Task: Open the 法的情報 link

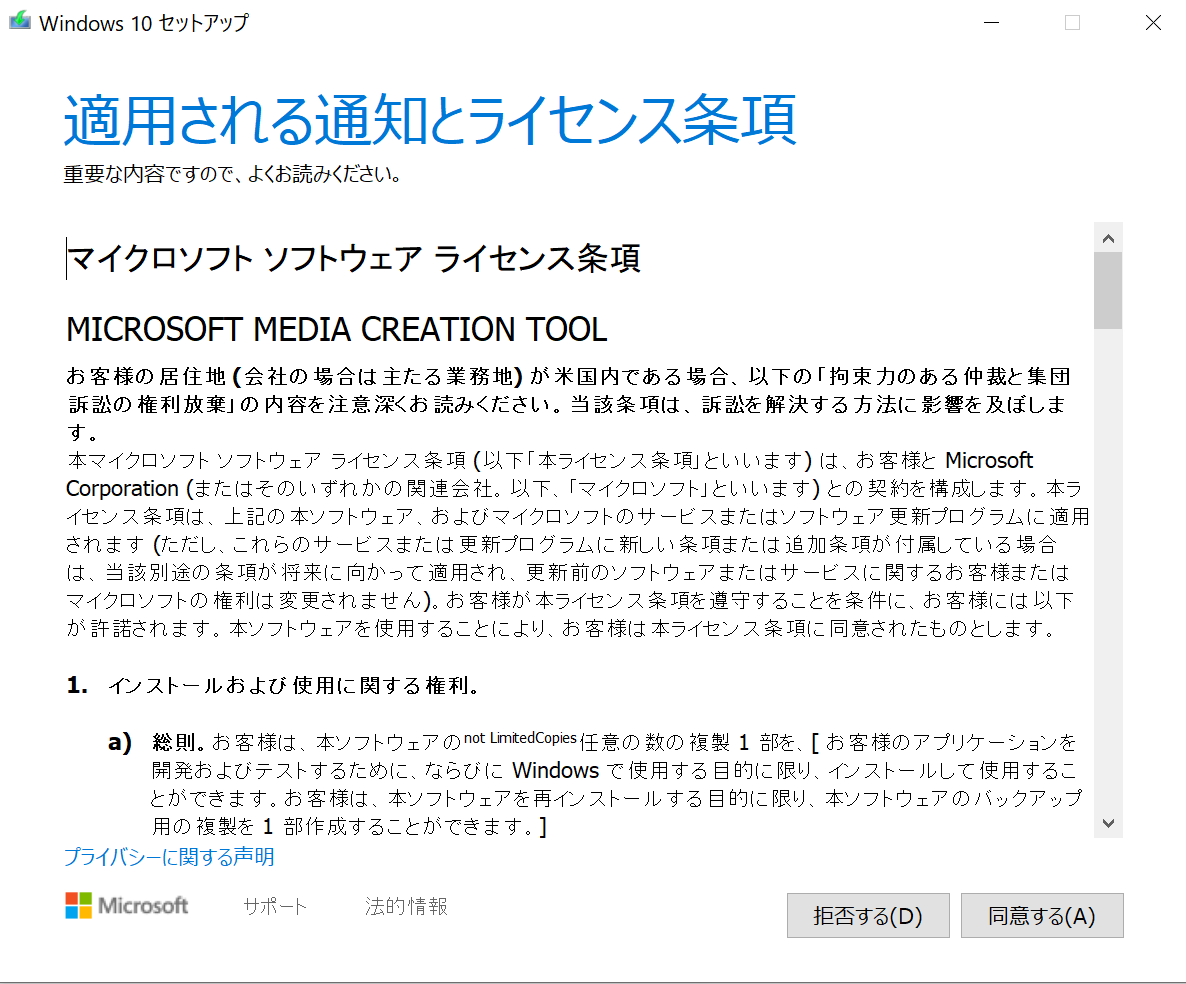Action: (406, 906)
